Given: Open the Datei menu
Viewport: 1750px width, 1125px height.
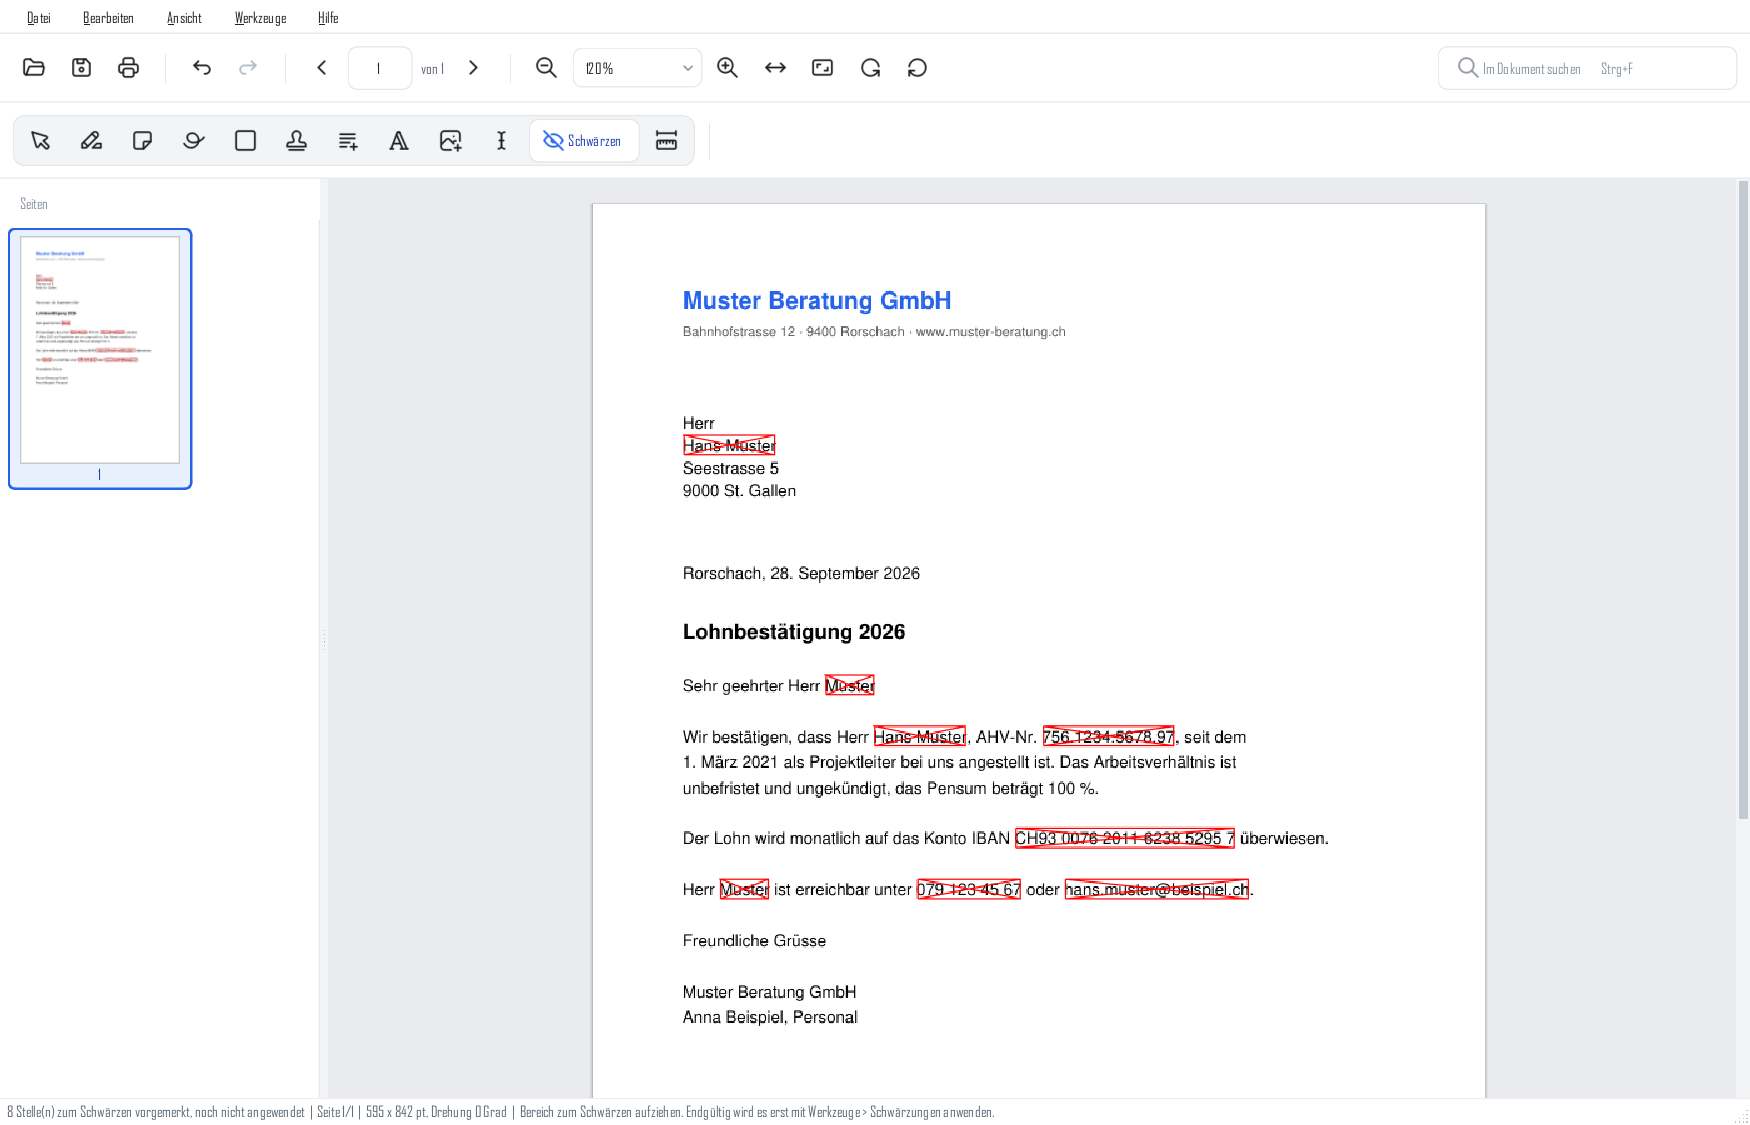Looking at the screenshot, I should point(39,18).
